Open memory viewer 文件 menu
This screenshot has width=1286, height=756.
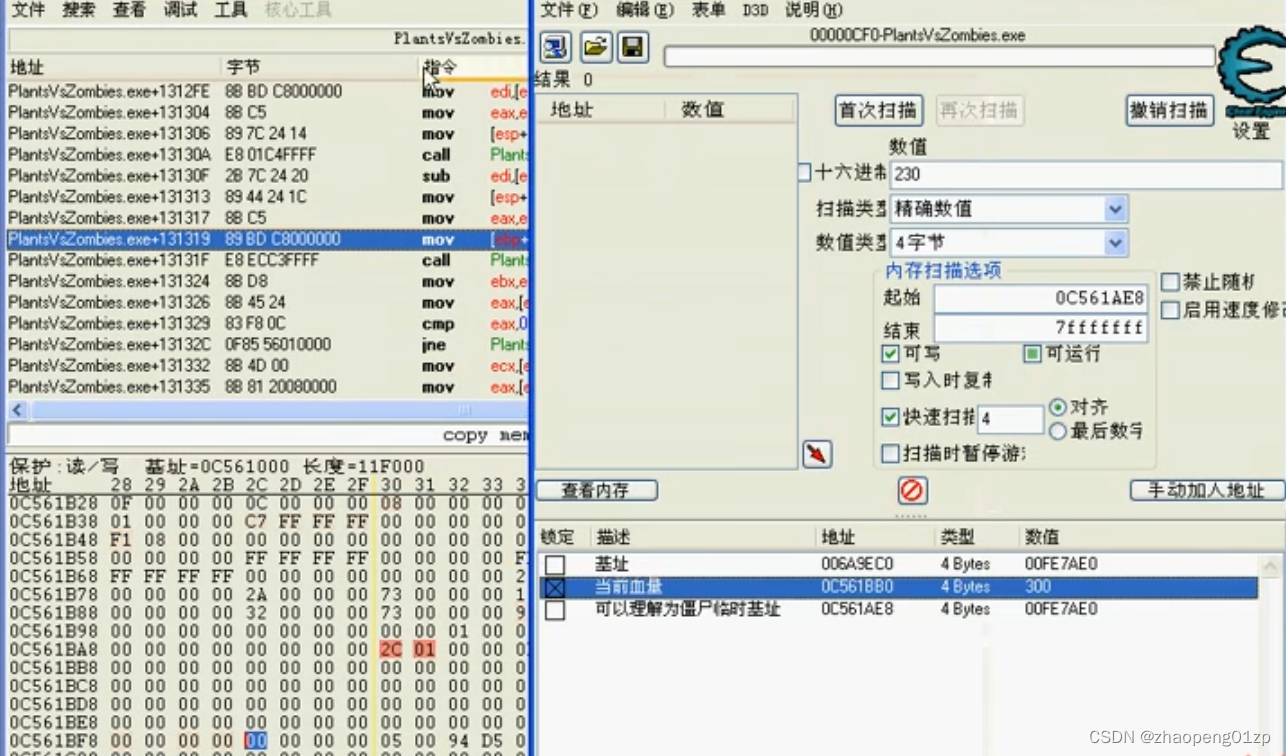click(x=28, y=10)
